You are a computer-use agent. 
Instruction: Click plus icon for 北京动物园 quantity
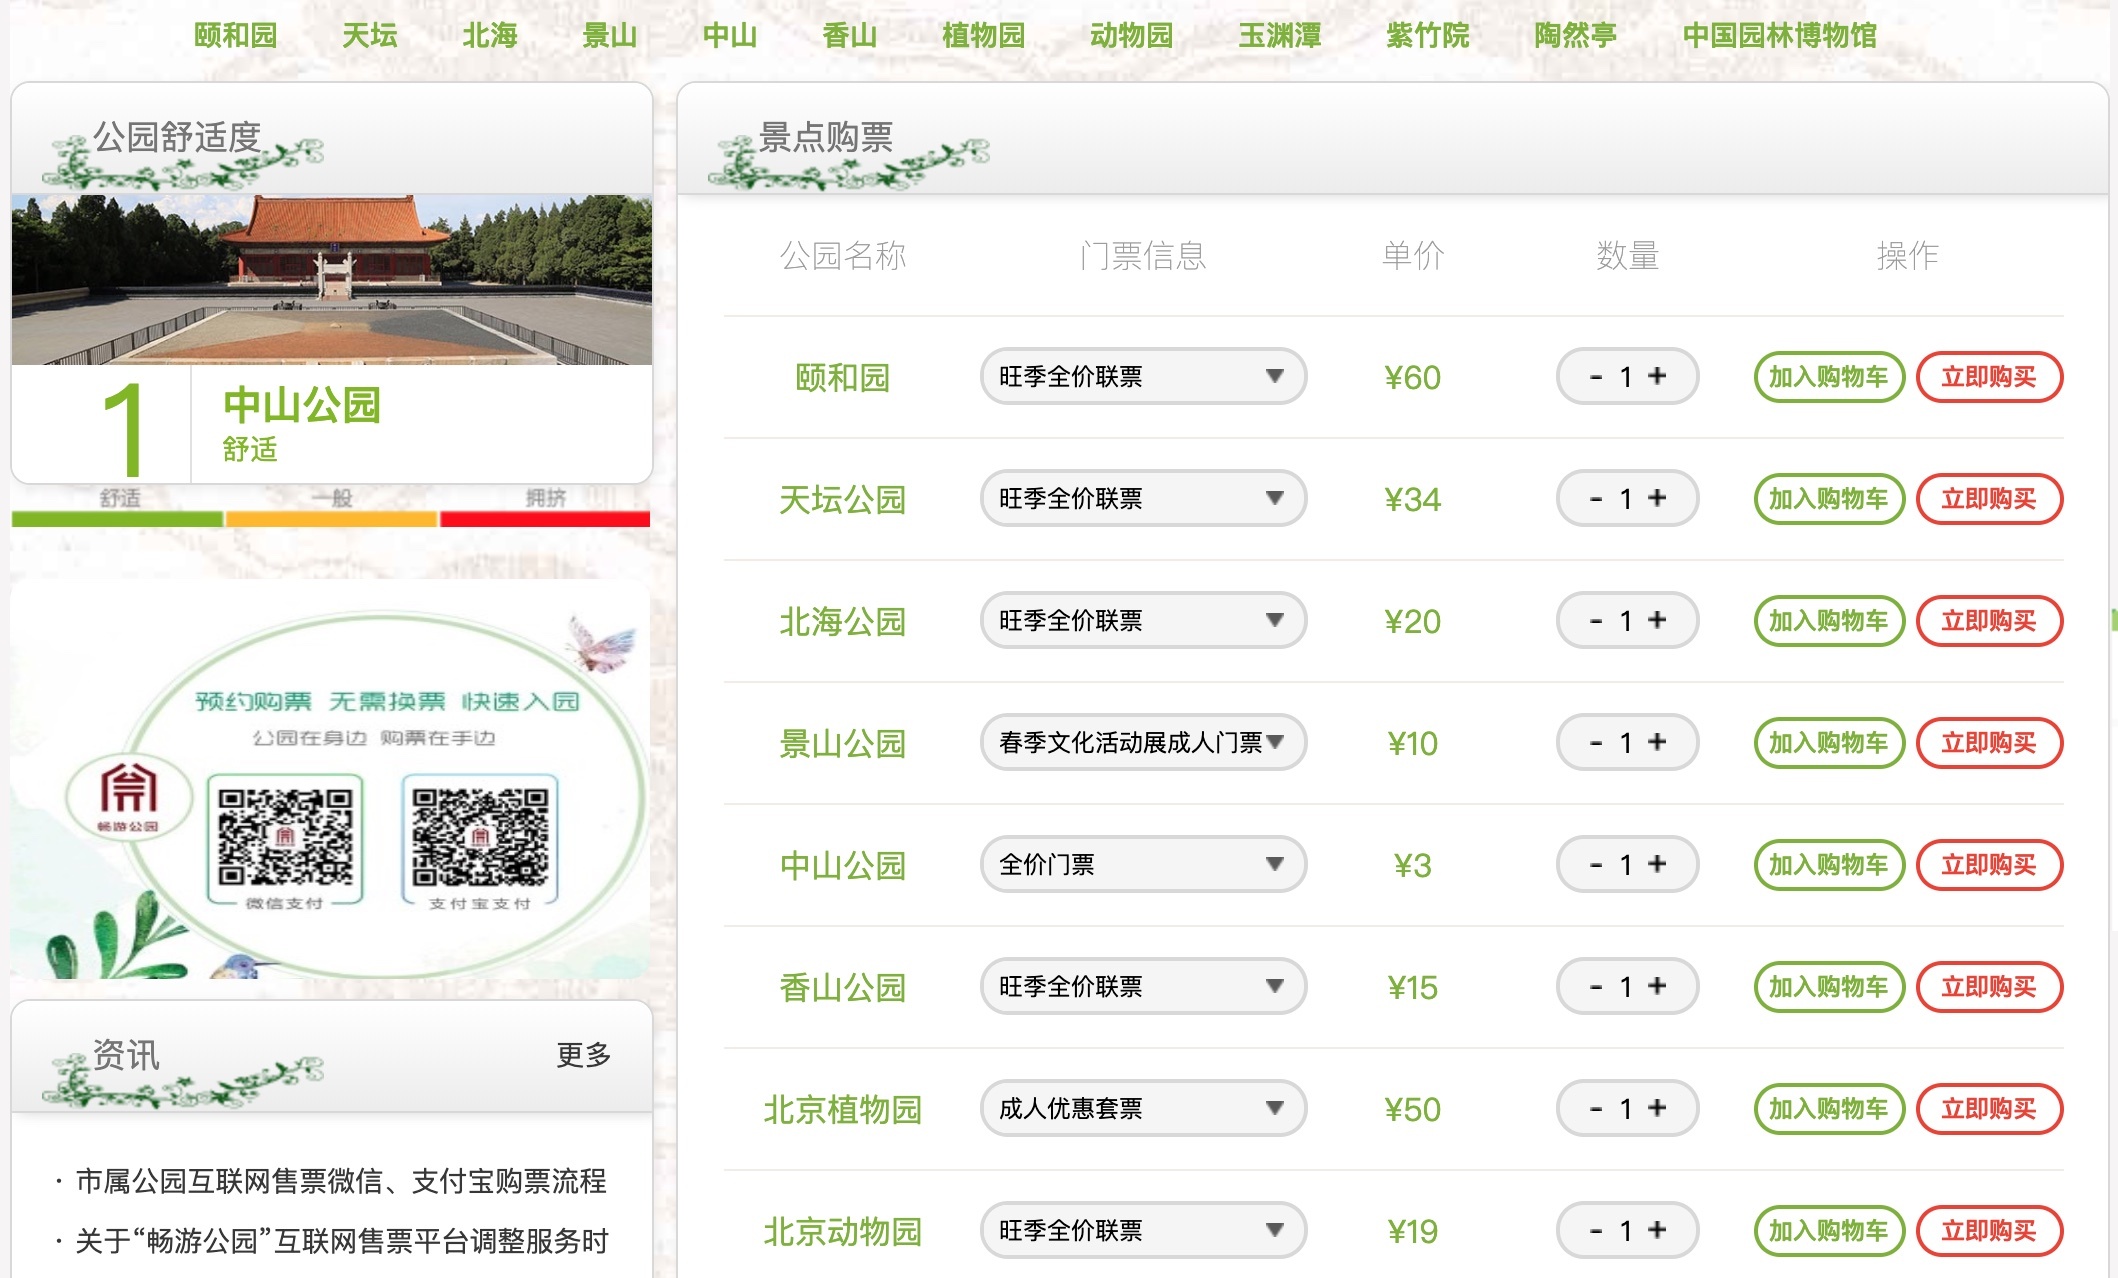pyautogui.click(x=1657, y=1230)
